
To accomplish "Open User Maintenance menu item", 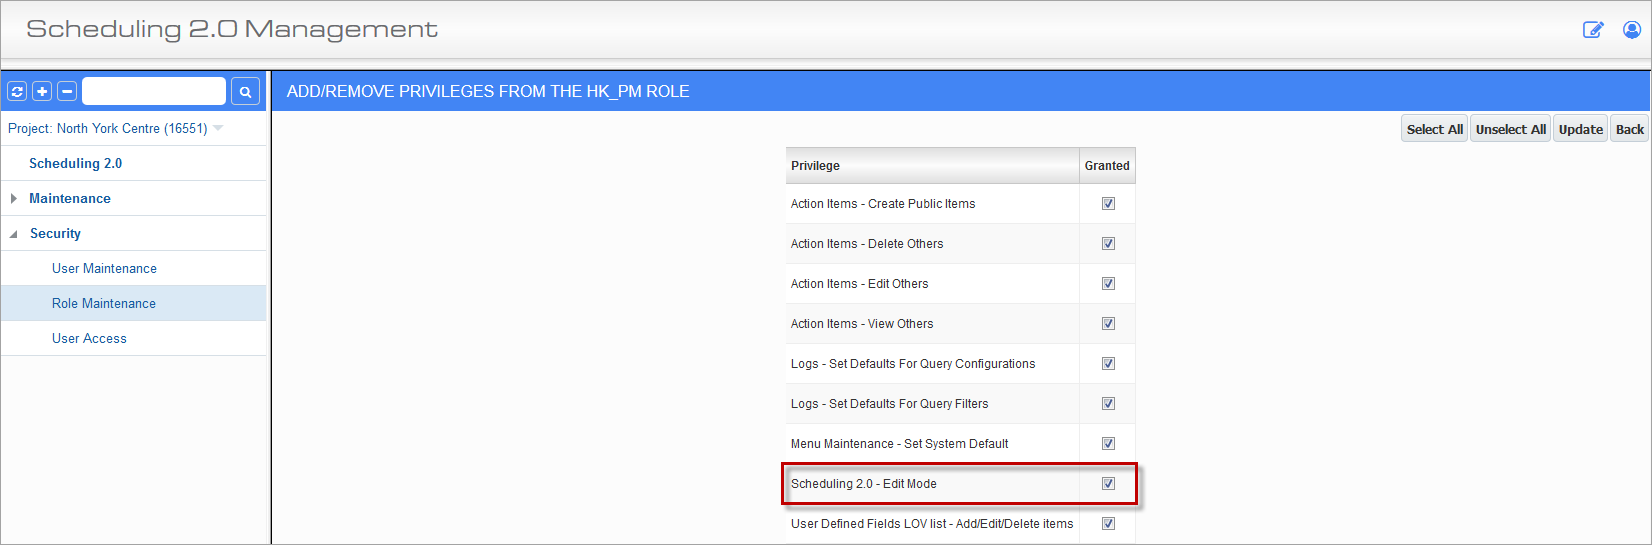I will pyautogui.click(x=104, y=268).
